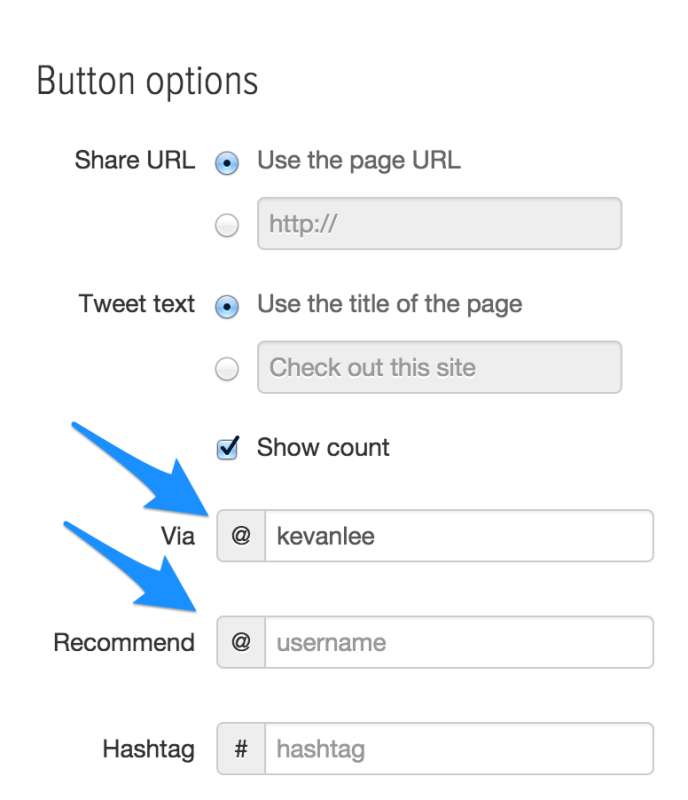The height and width of the screenshot is (800, 688).
Task: Click the Share URL label
Action: [135, 160]
